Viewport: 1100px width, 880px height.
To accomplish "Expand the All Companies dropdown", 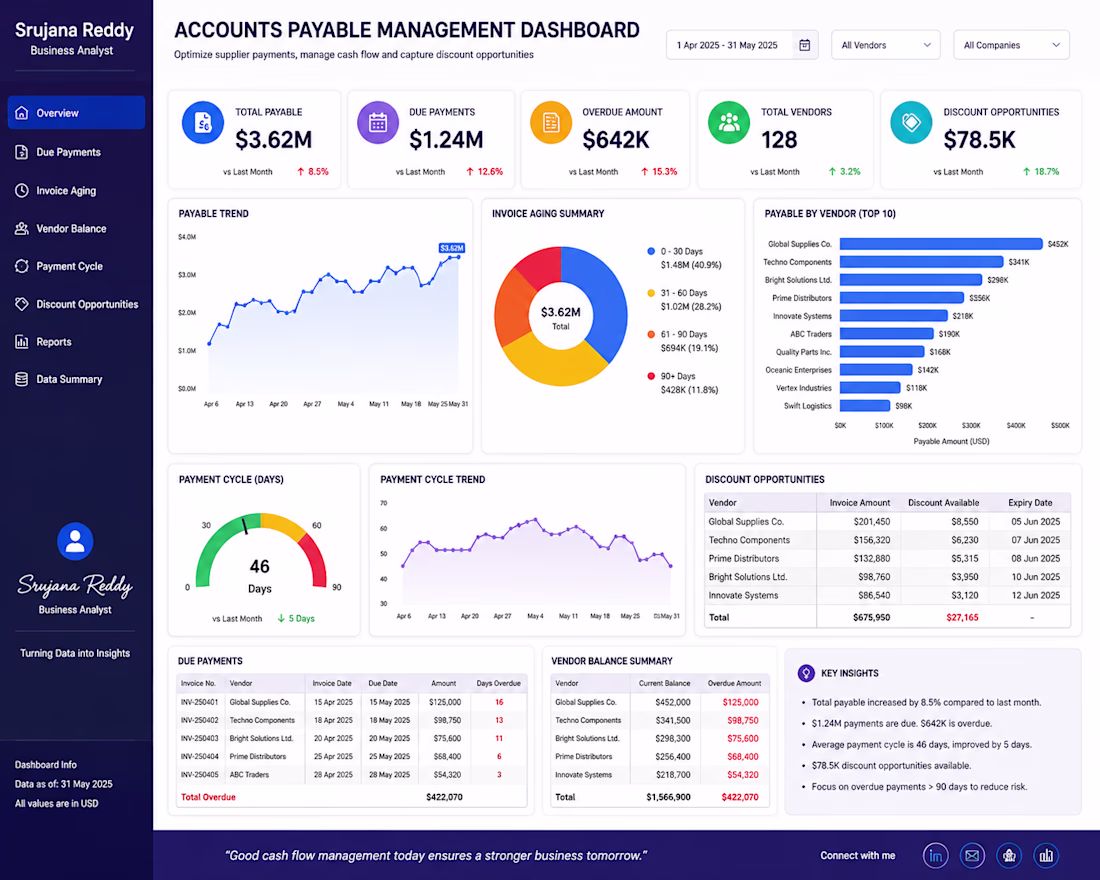I will [1011, 45].
